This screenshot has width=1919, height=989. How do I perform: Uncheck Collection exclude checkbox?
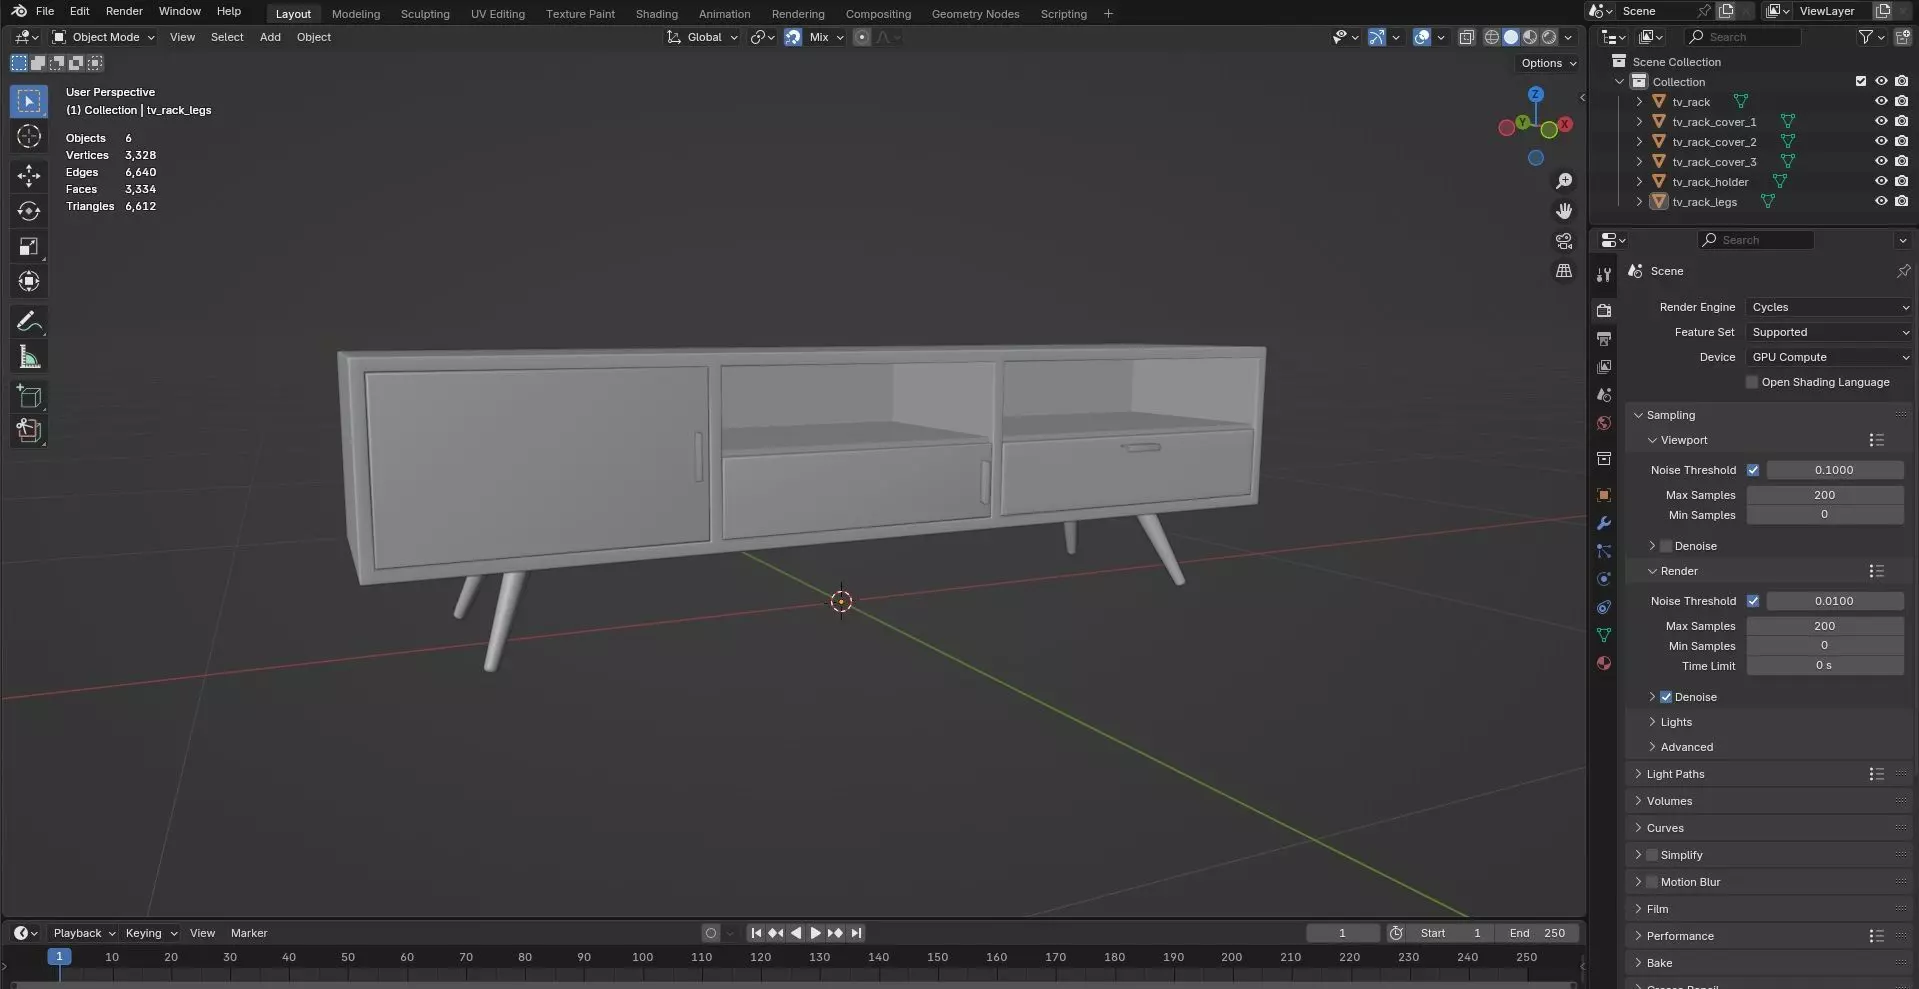(x=1861, y=81)
